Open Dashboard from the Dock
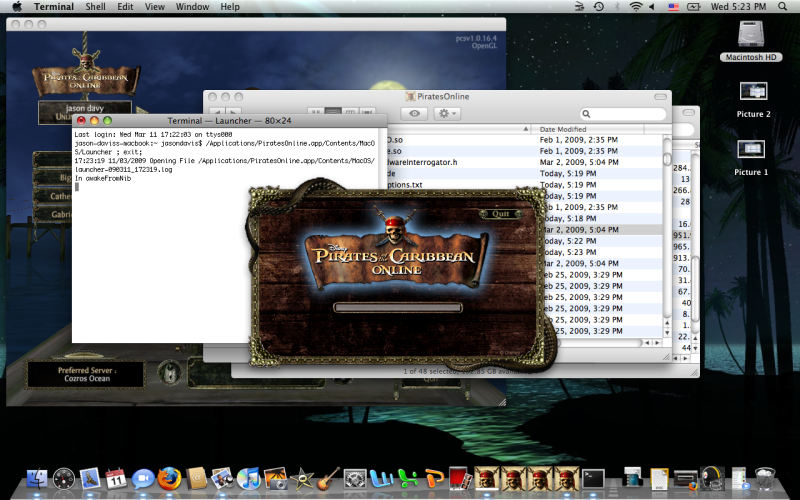800x500 pixels. (x=63, y=479)
